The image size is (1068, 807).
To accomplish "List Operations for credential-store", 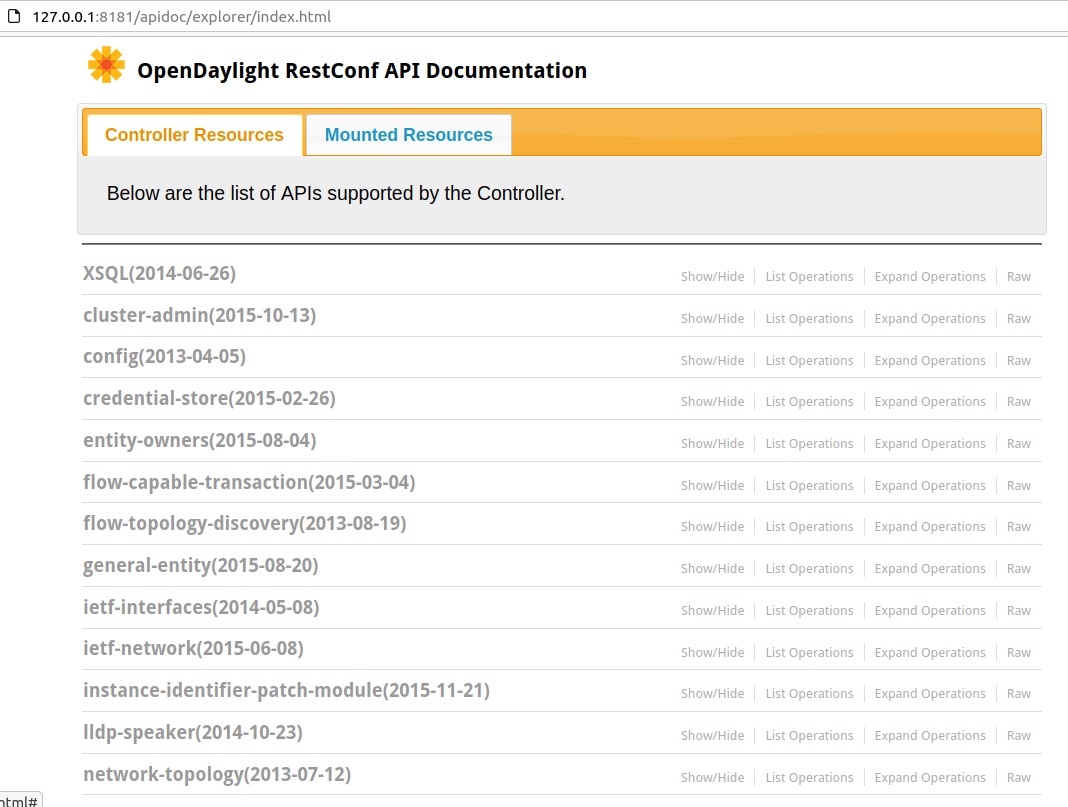I will 809,402.
